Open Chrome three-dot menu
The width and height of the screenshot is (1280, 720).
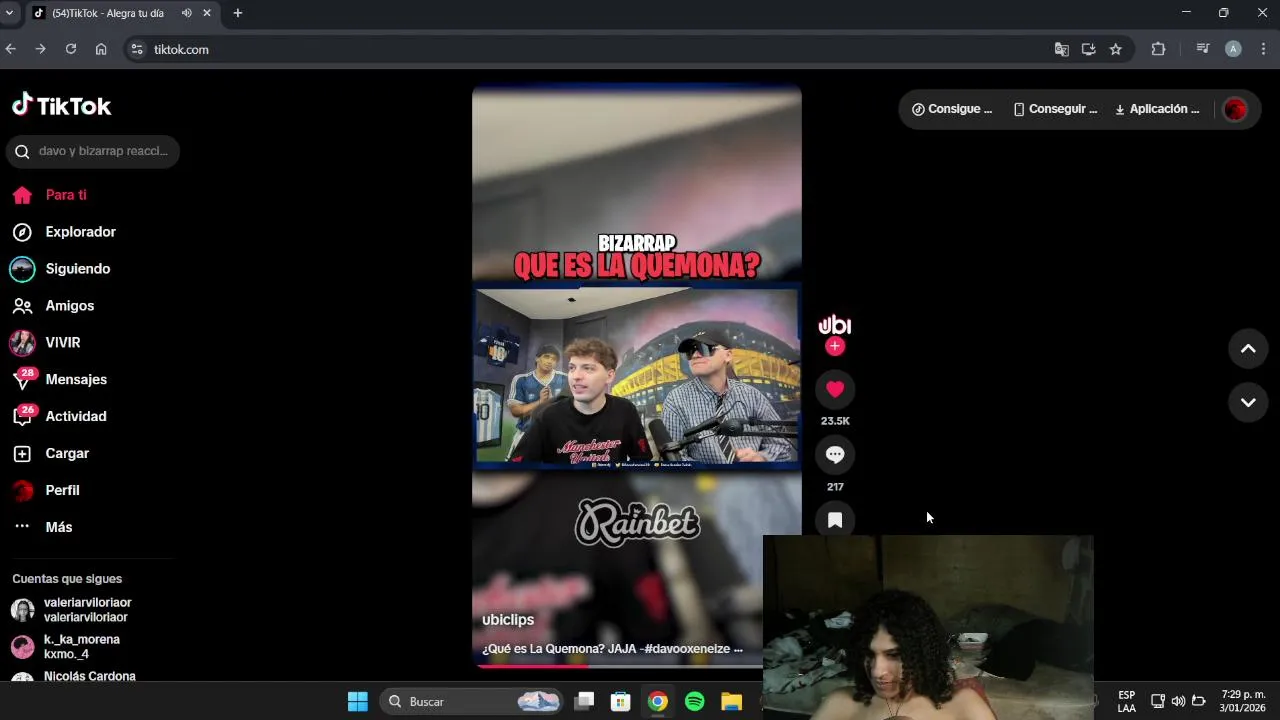pos(1263,49)
